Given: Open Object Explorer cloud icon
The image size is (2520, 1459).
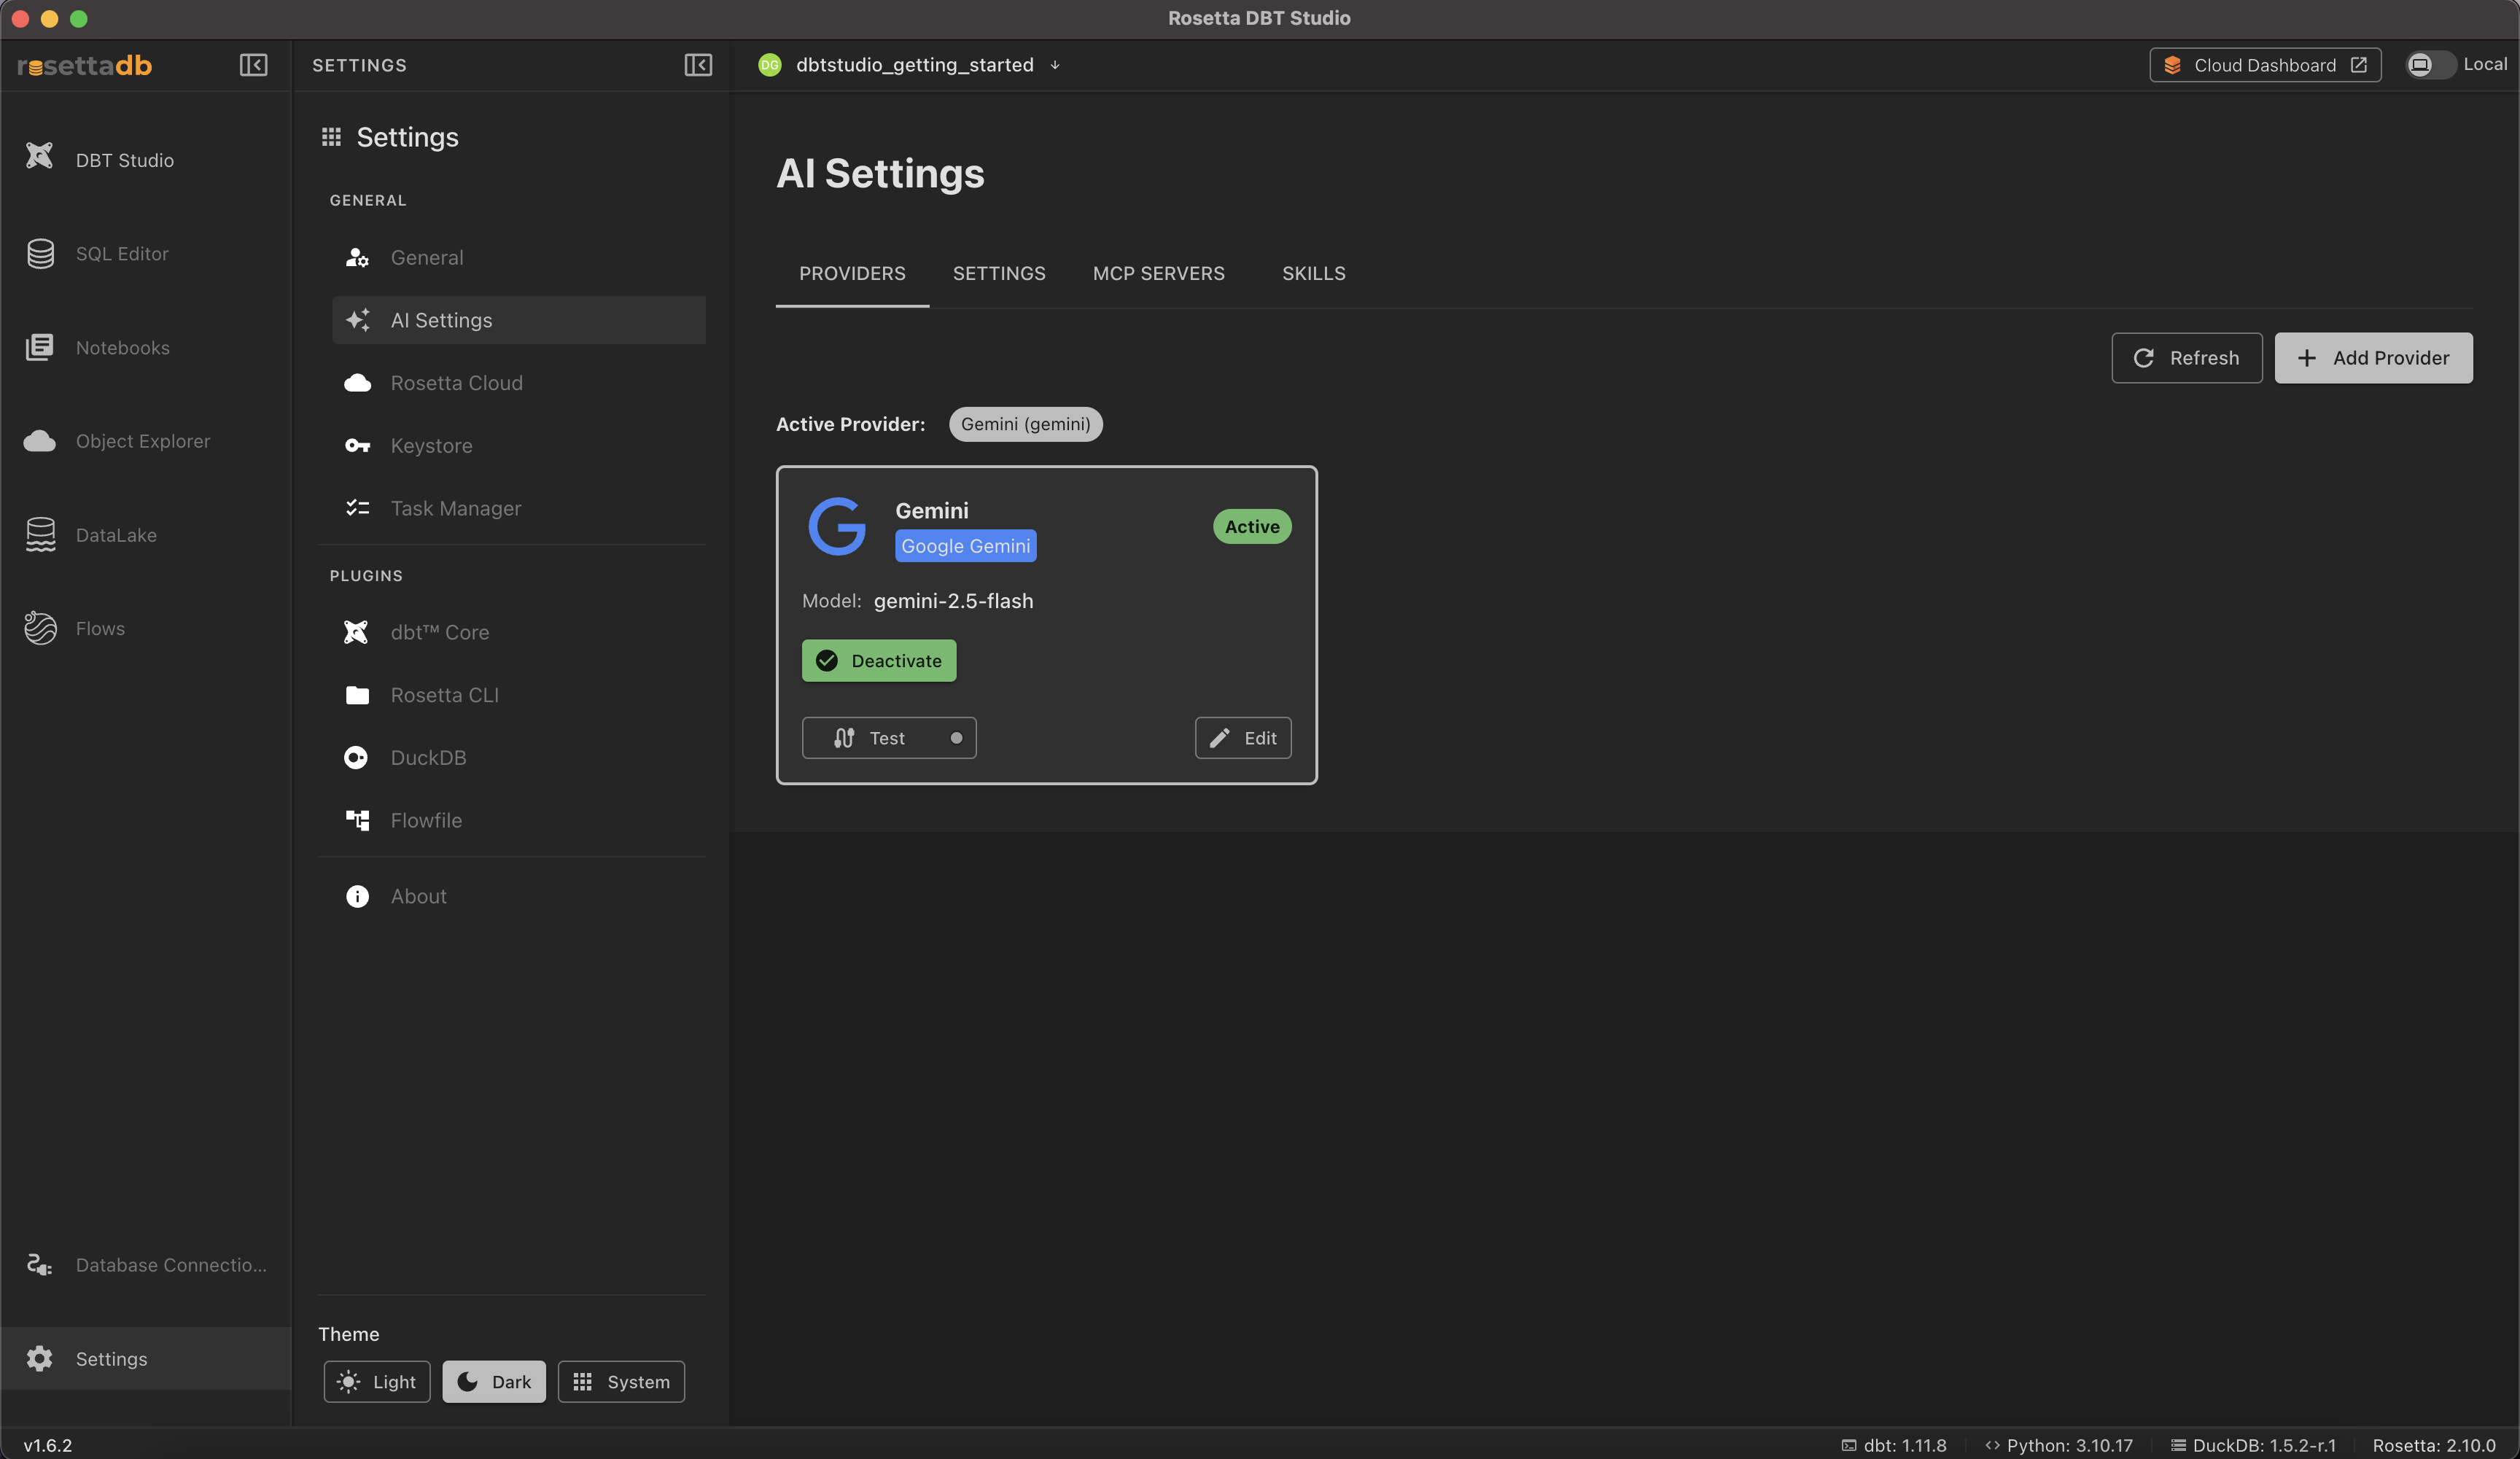Looking at the screenshot, I should [x=40, y=441].
